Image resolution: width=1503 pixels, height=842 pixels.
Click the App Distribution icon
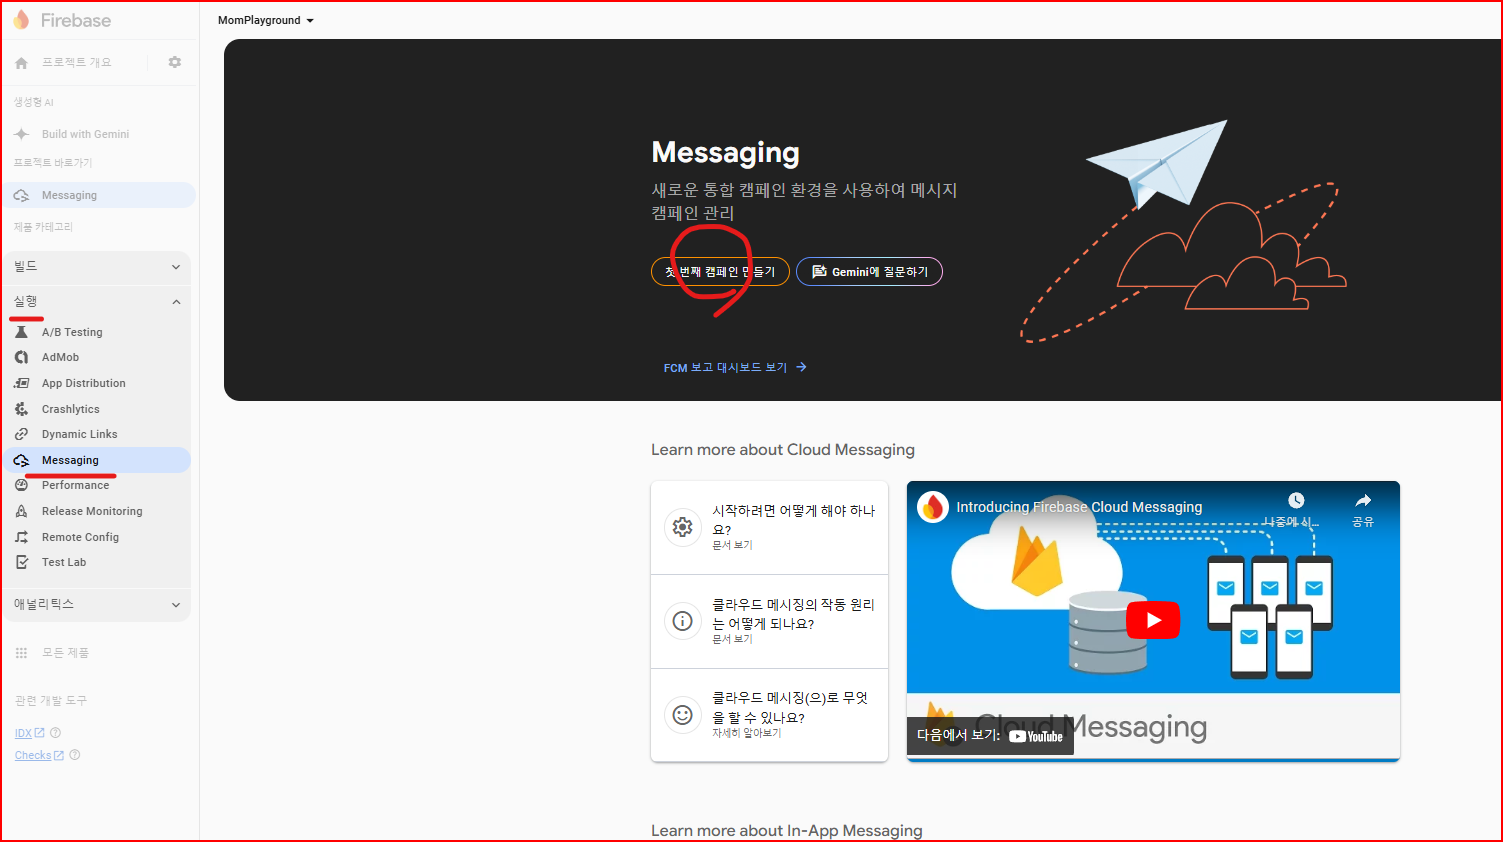[x=21, y=383]
